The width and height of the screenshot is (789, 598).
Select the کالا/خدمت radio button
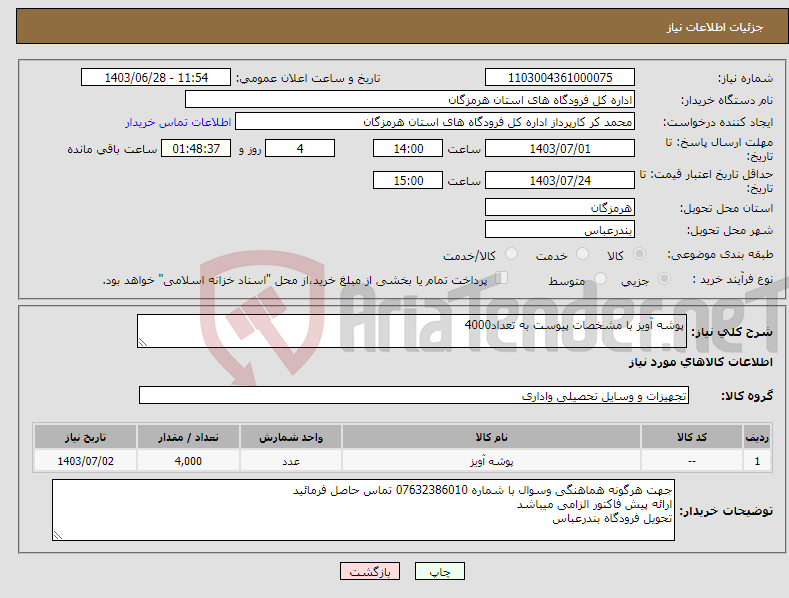pos(511,254)
